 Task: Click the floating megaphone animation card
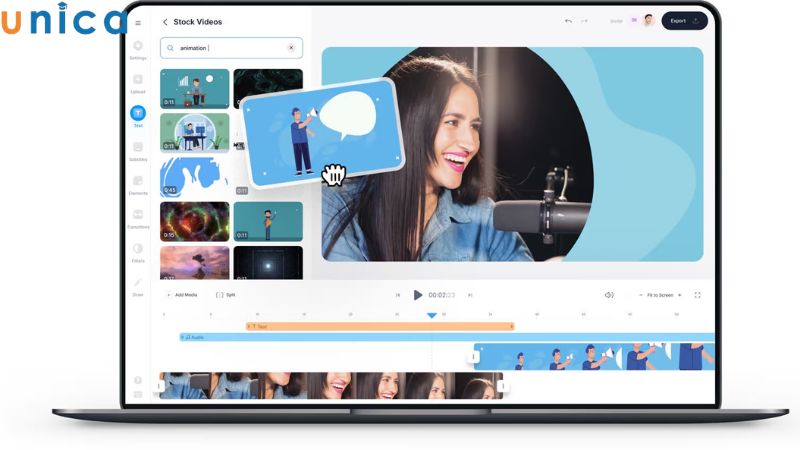[x=323, y=133]
